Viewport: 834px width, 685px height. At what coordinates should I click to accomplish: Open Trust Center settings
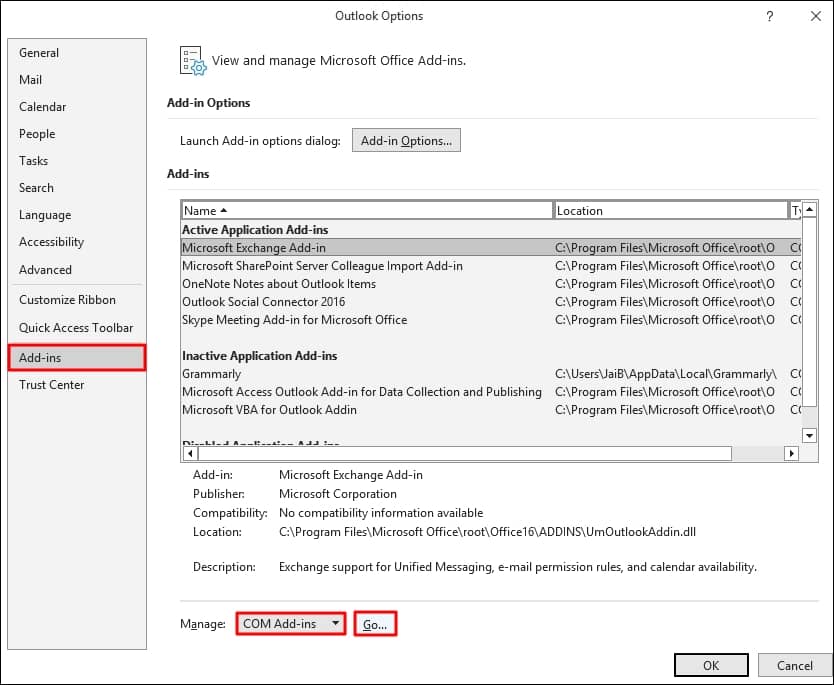click(77, 385)
